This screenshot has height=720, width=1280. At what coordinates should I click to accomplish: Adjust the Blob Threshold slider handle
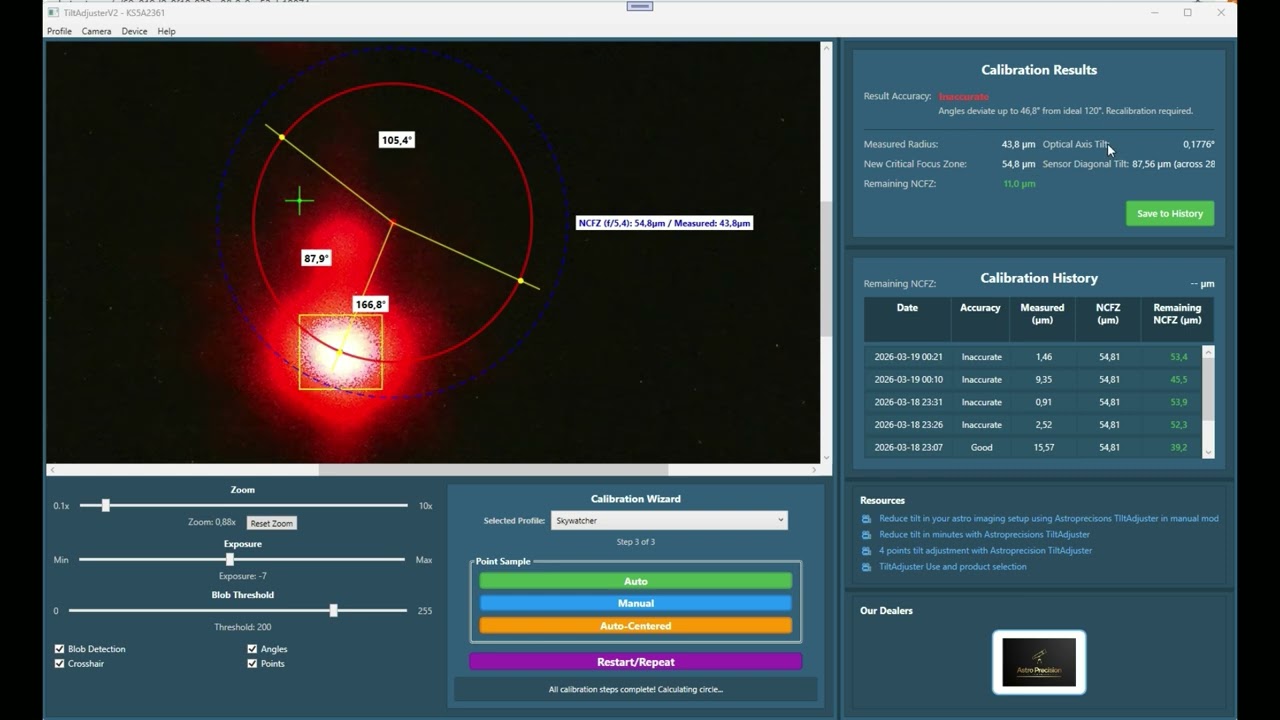pos(333,610)
